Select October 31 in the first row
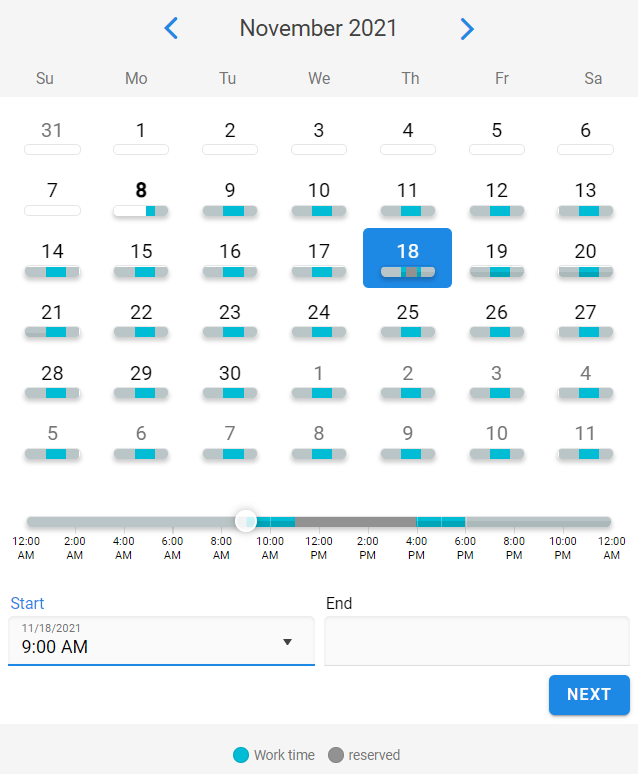This screenshot has width=638, height=774. tap(52, 136)
